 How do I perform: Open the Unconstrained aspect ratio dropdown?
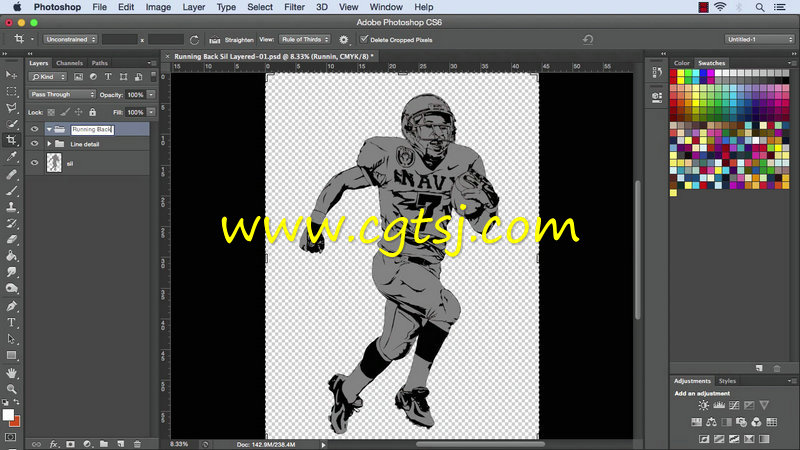pyautogui.click(x=70, y=39)
